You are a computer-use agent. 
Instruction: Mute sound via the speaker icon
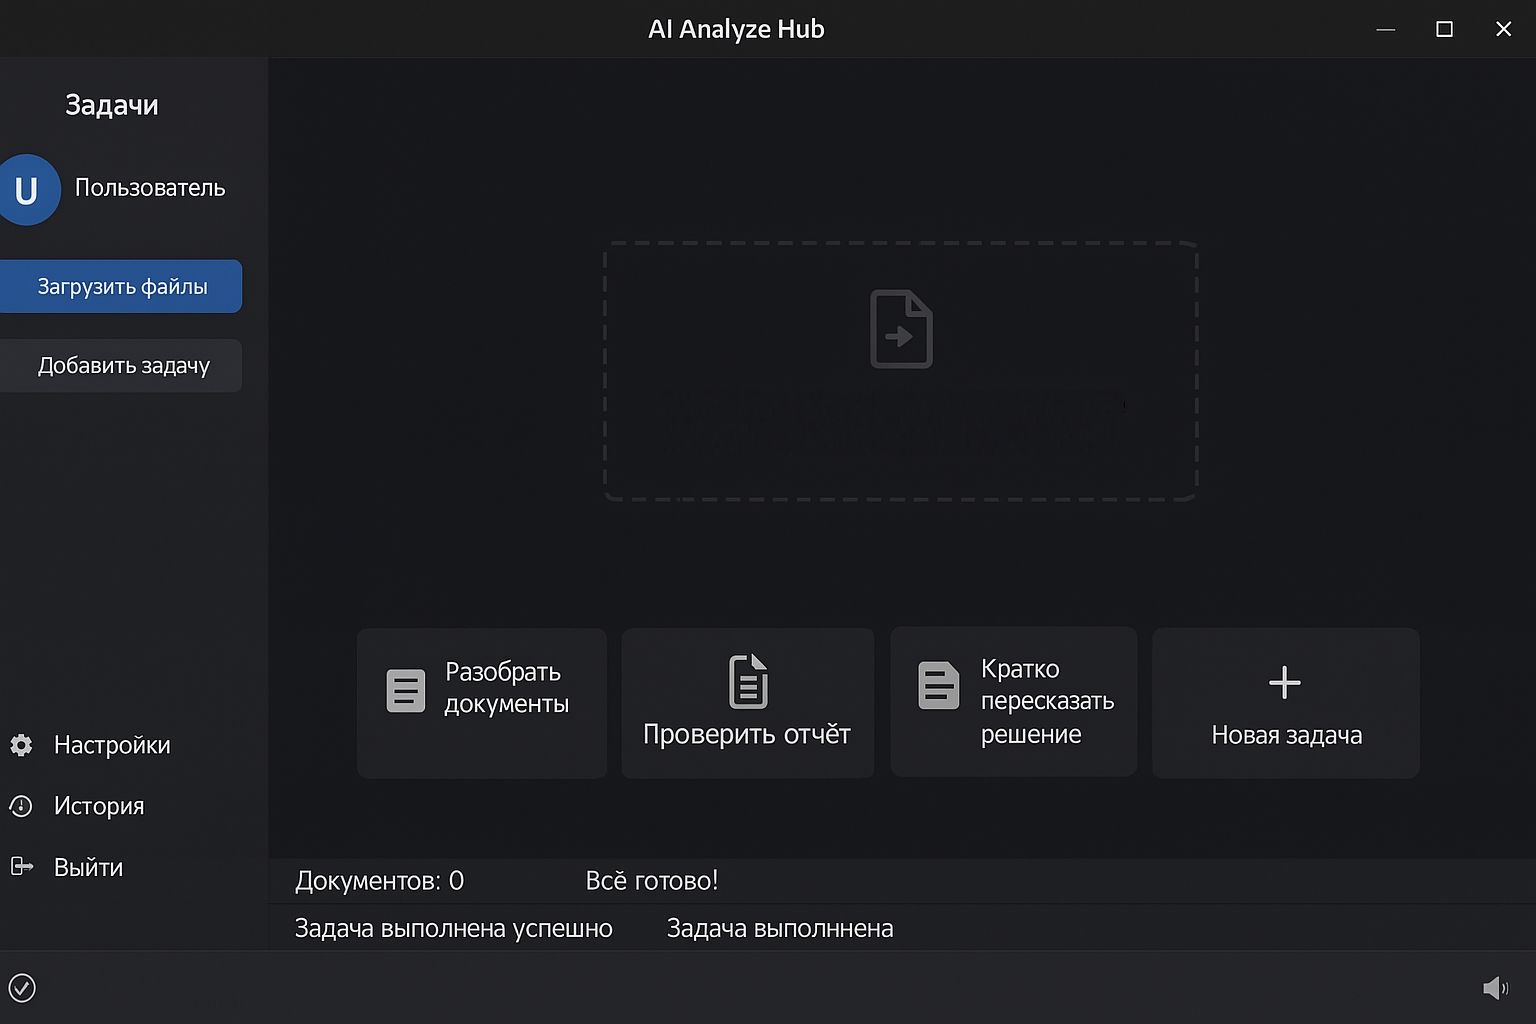click(x=1497, y=988)
